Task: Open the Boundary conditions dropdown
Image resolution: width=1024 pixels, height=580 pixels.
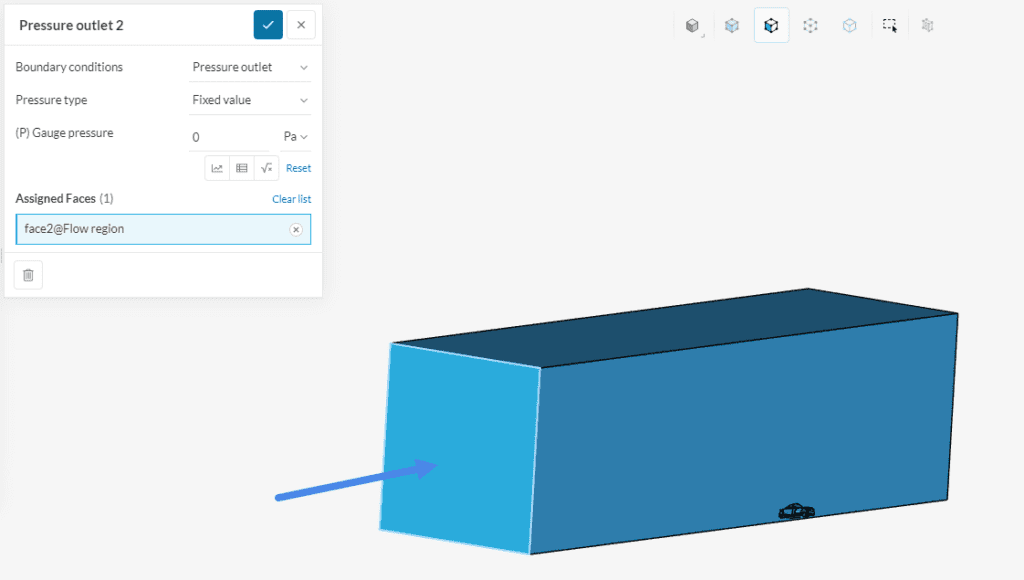Action: point(250,67)
